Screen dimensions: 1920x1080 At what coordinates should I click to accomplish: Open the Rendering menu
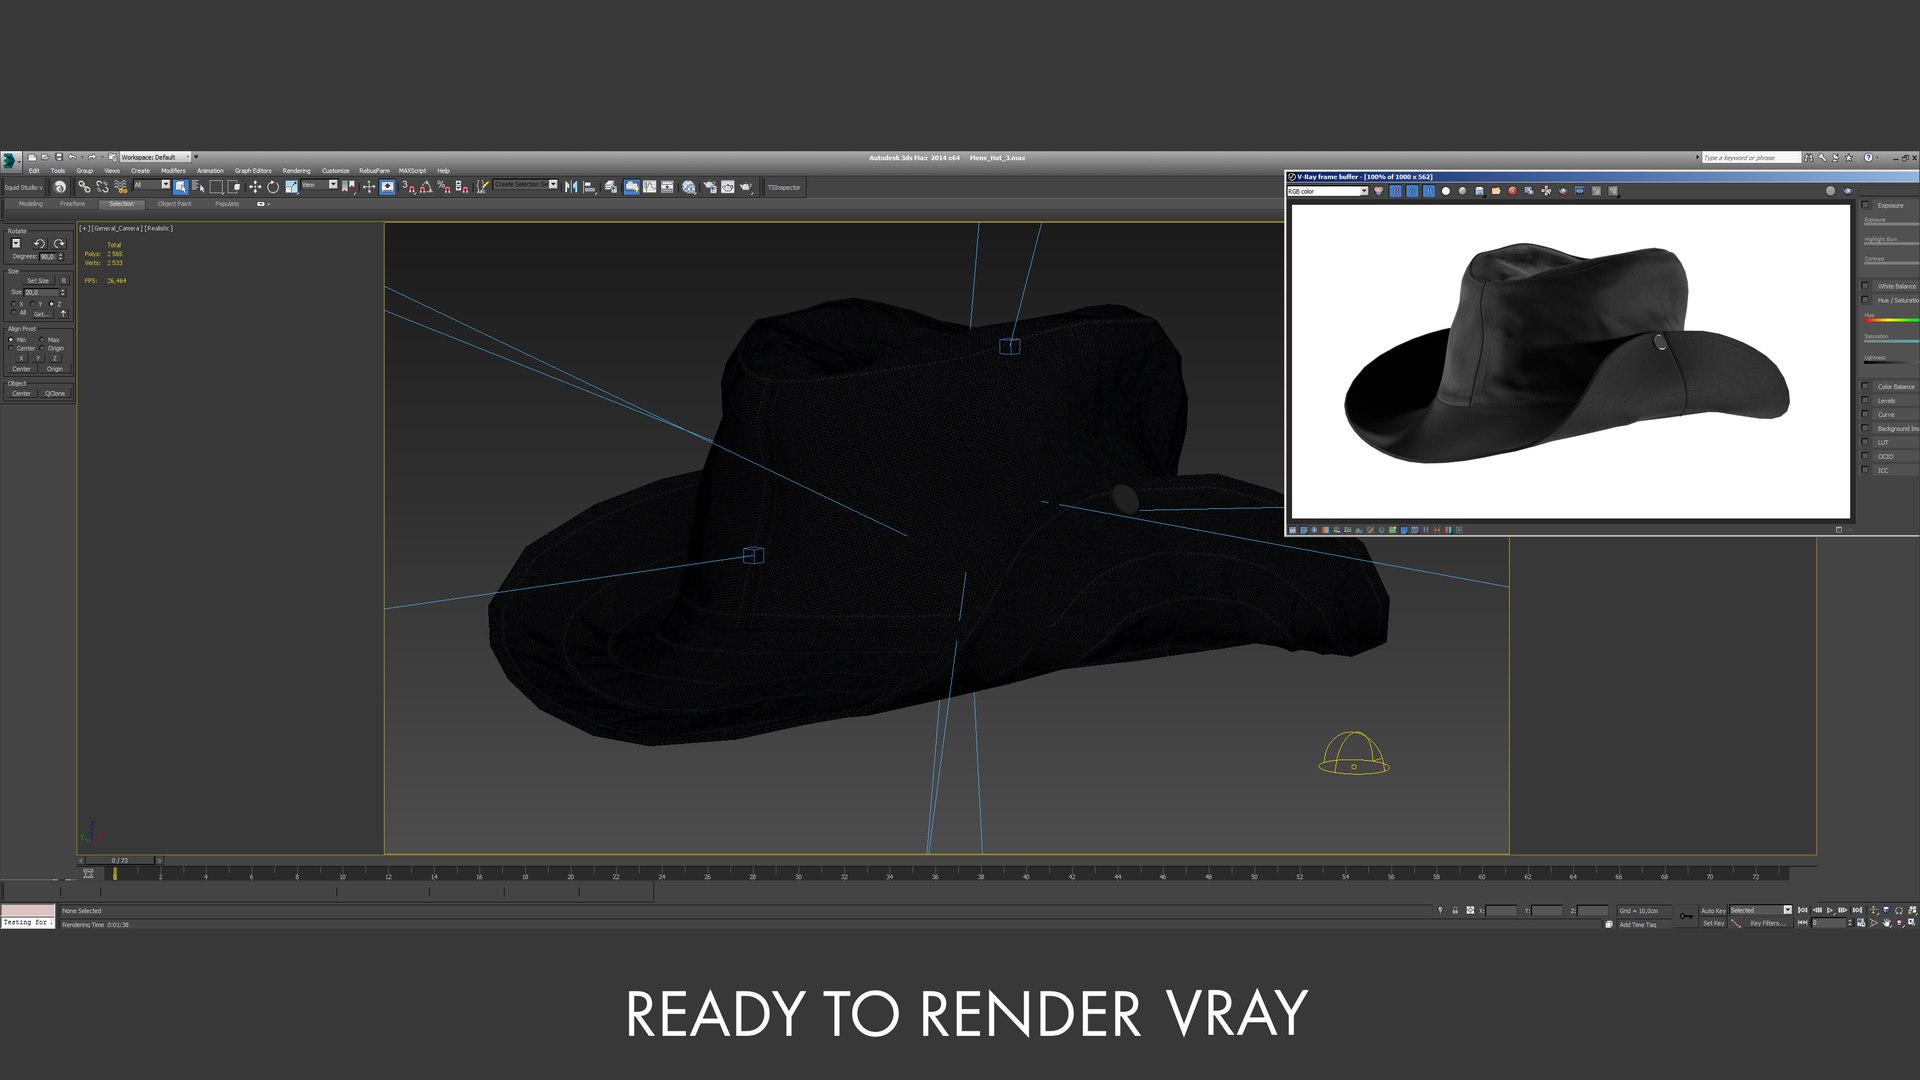tap(296, 171)
